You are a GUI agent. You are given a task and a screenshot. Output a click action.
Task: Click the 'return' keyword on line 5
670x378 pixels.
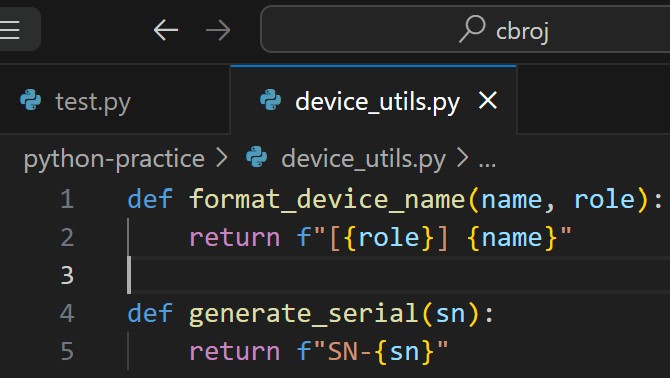point(235,352)
